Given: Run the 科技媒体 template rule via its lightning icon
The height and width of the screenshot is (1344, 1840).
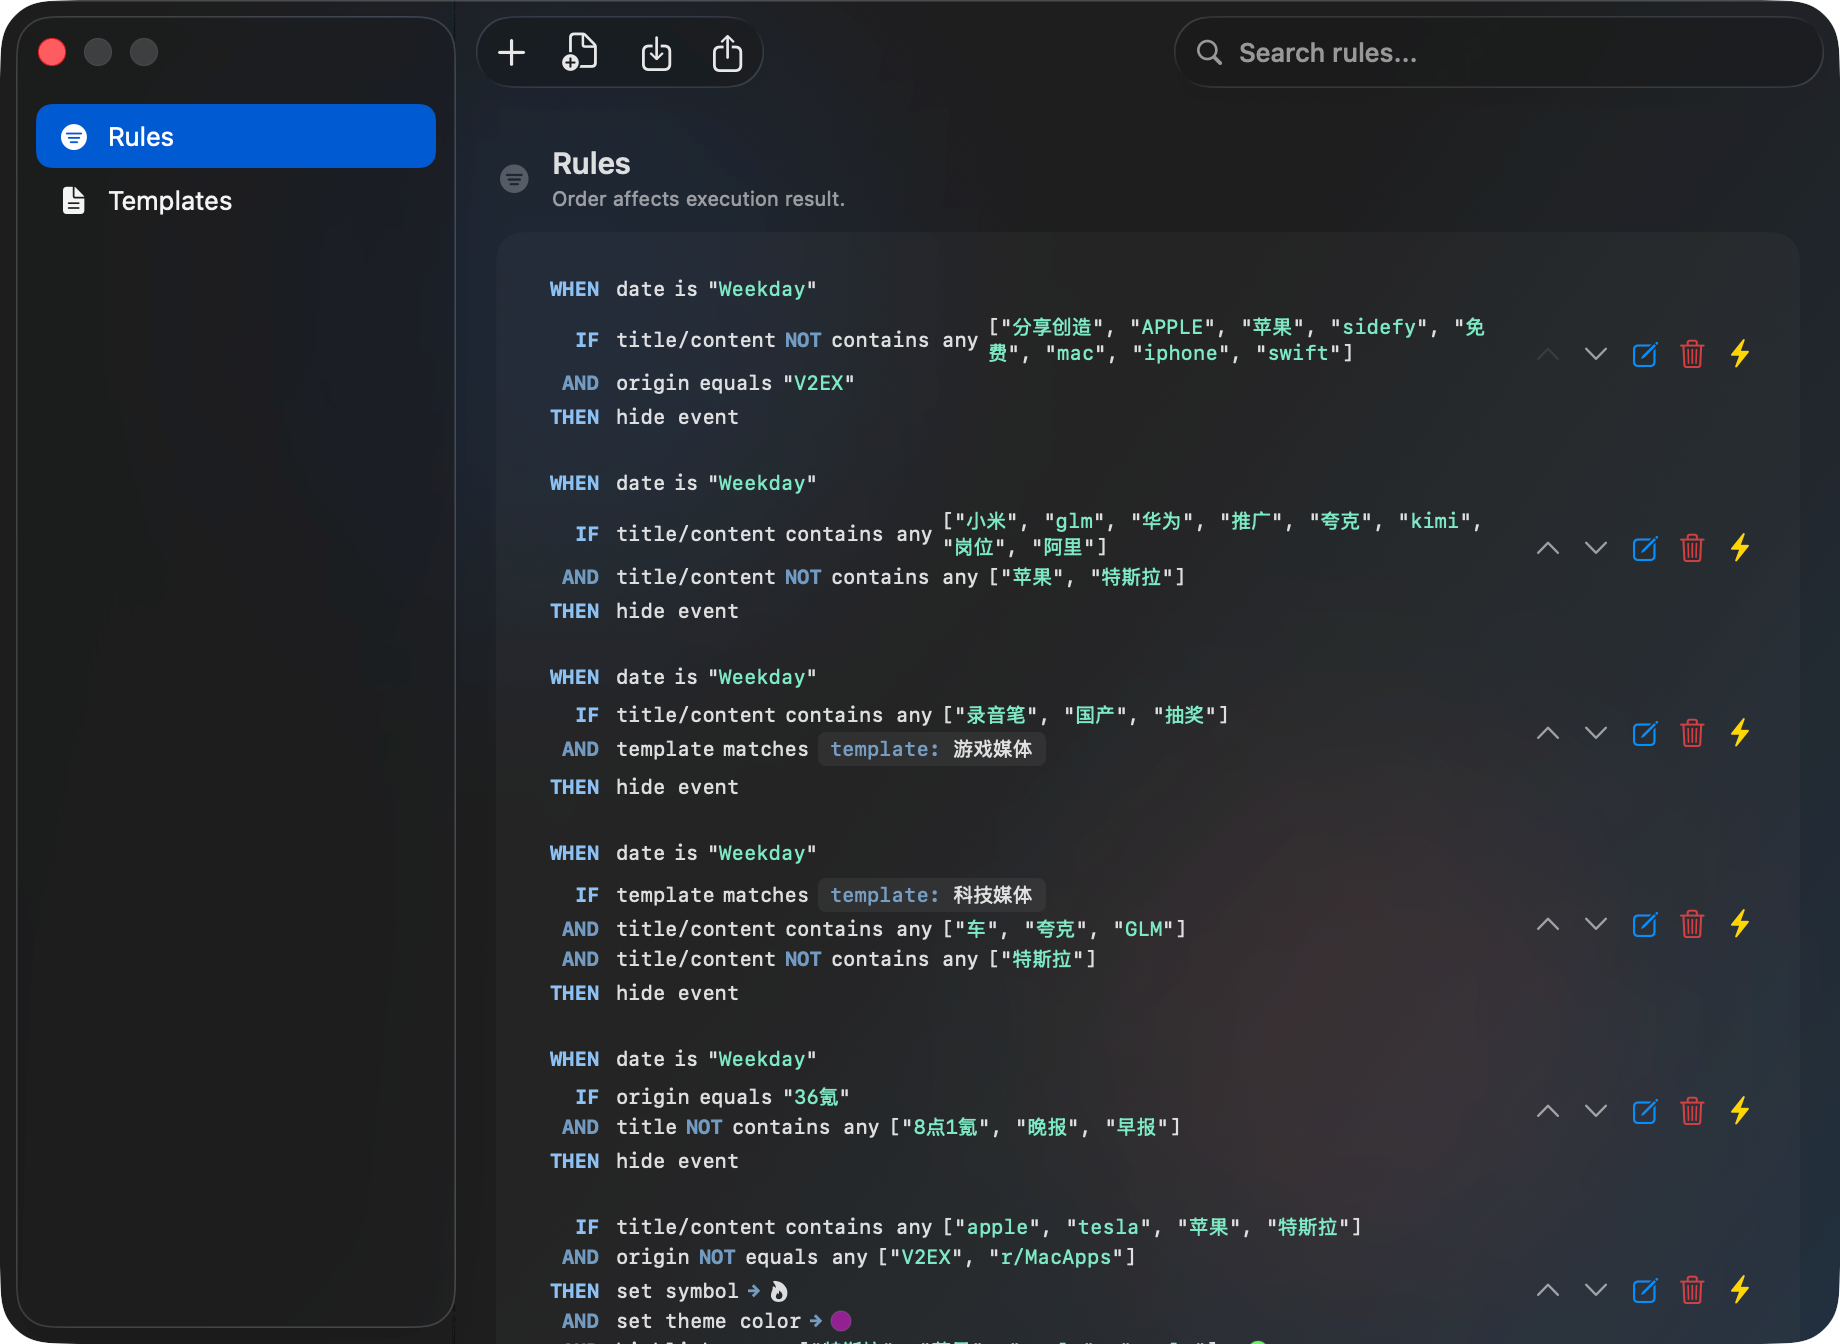Looking at the screenshot, I should click(1740, 924).
